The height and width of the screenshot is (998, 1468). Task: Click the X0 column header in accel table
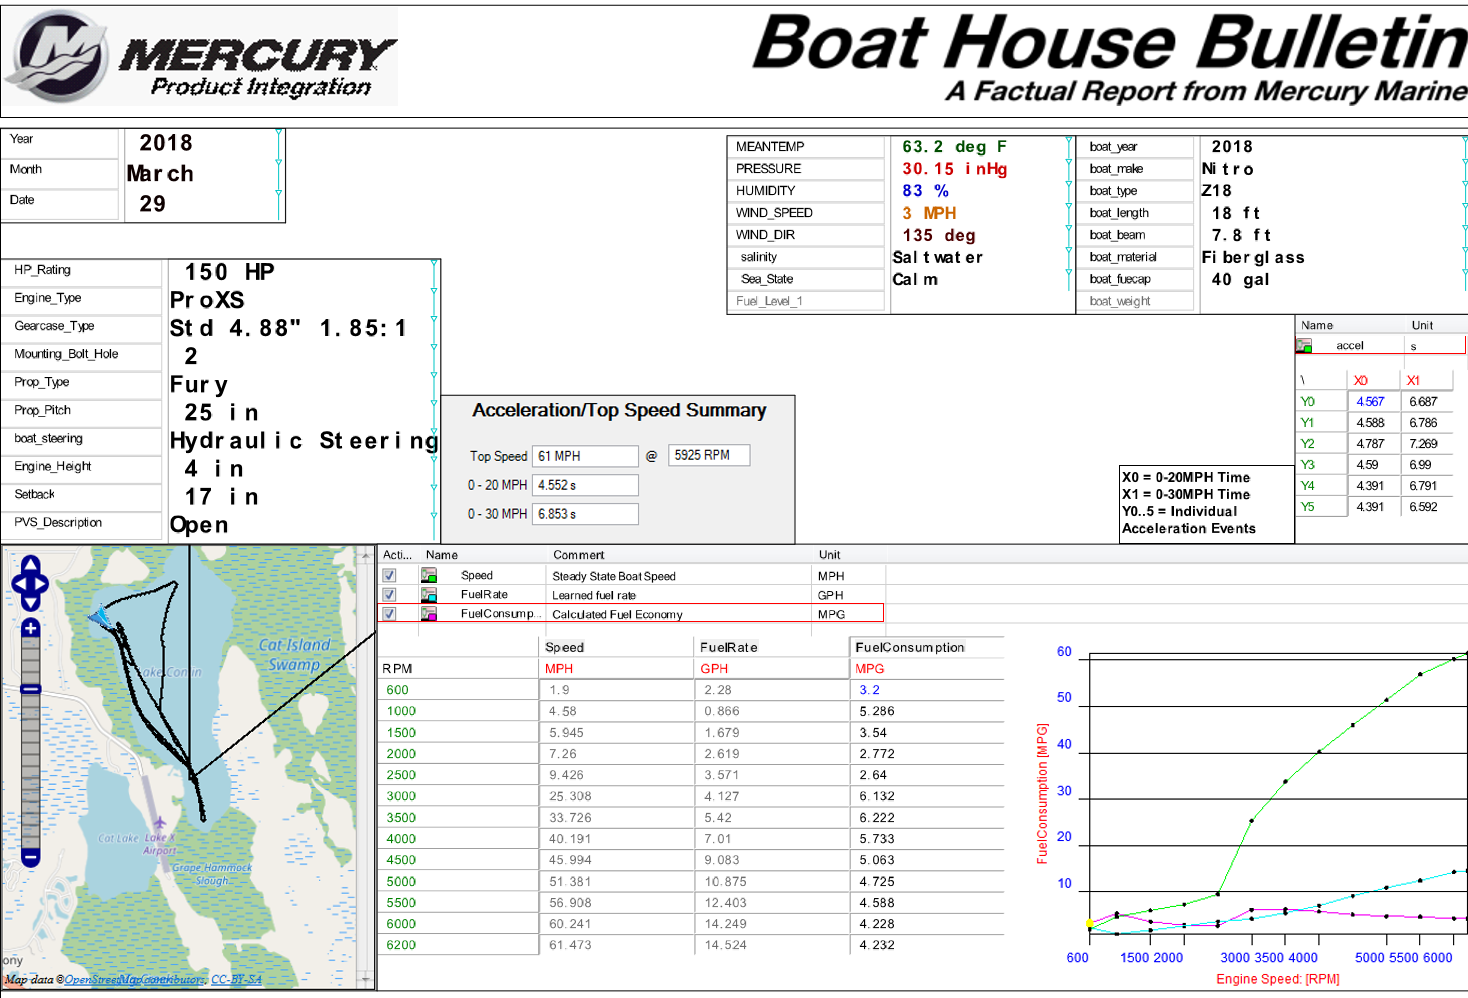click(x=1361, y=381)
